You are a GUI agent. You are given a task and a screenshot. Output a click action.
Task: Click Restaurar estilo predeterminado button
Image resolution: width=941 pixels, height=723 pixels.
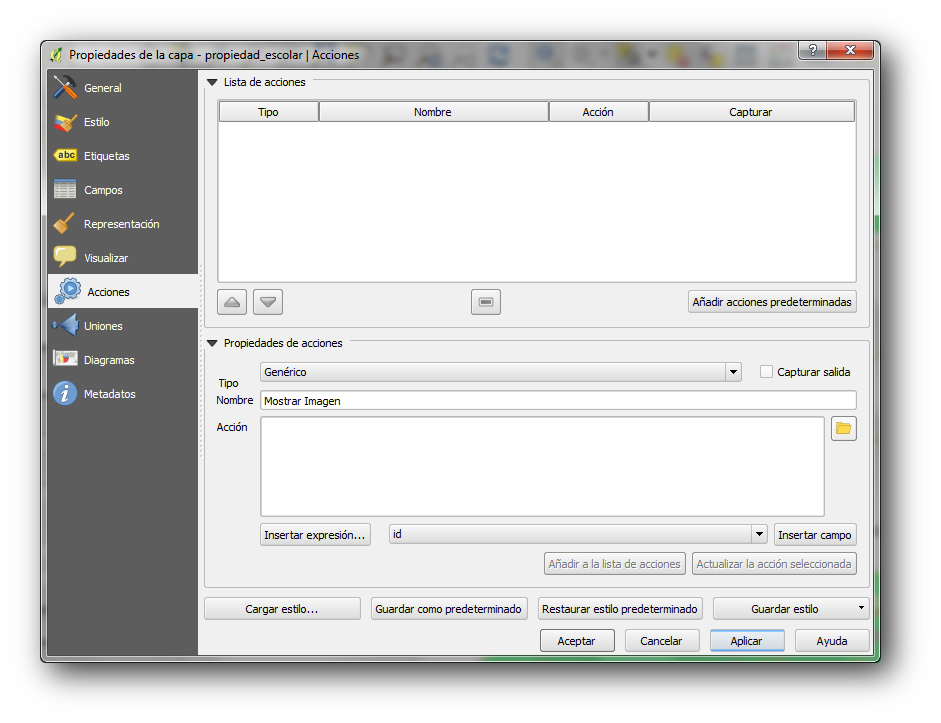click(620, 609)
